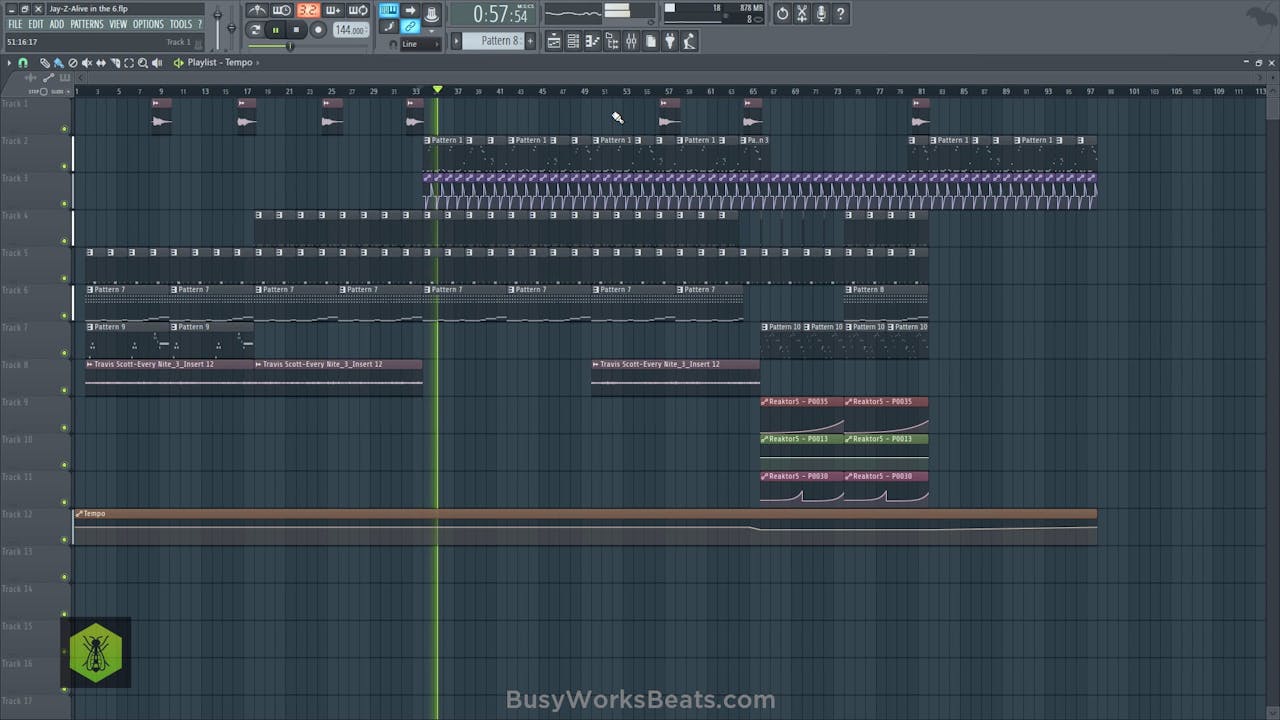Toggle wait for input before recording
The image size is (1280, 720).
tap(281, 11)
